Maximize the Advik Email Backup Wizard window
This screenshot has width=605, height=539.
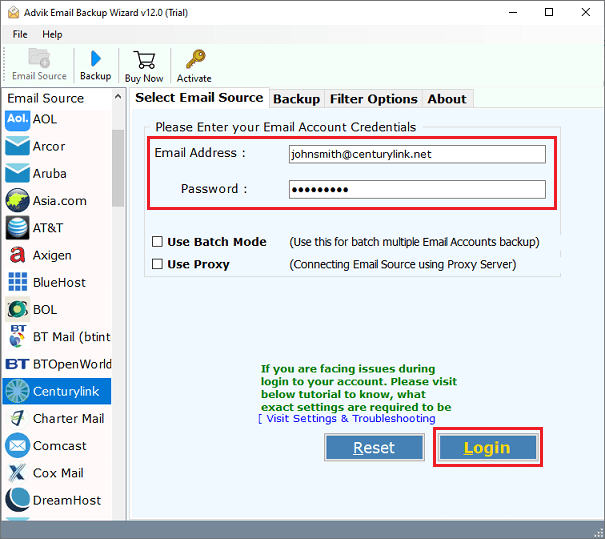549,12
